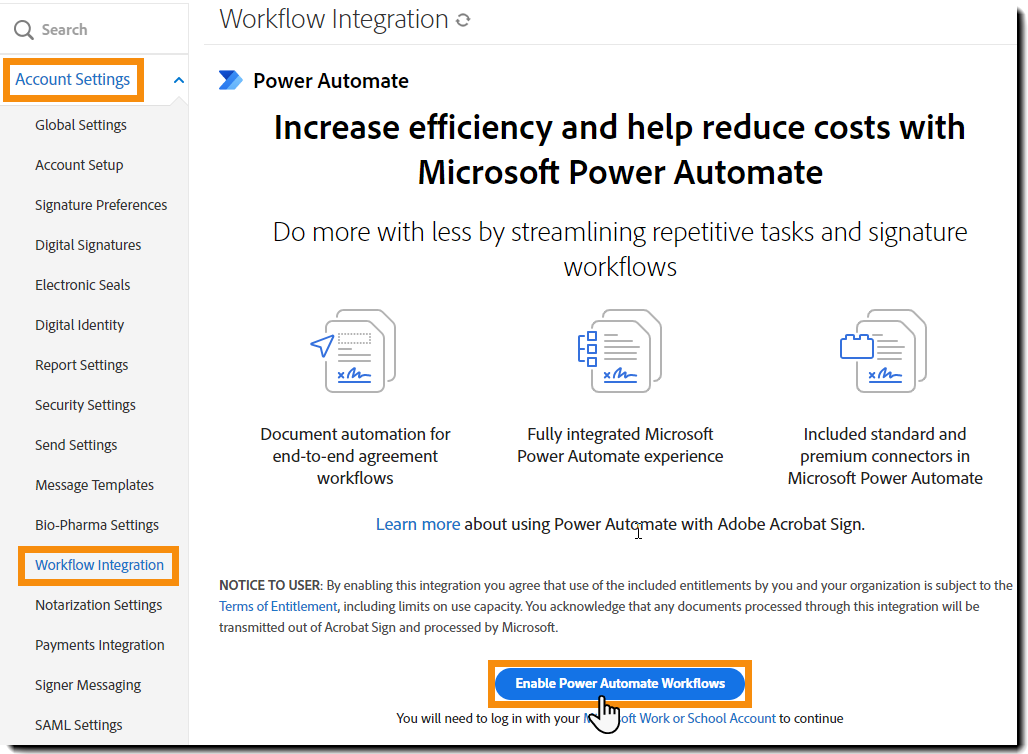View the Terms of Entitlement
1028x754 pixels.
[277, 605]
